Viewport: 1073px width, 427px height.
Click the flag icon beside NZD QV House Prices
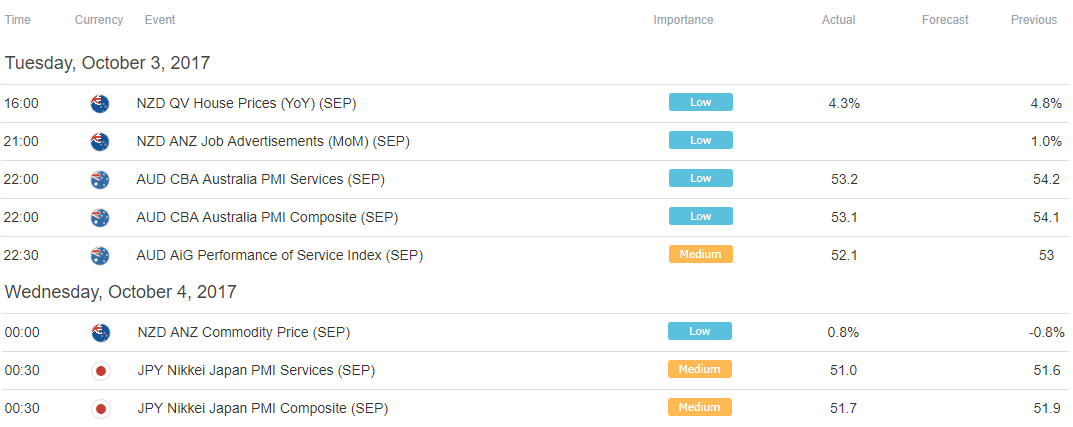coord(100,104)
